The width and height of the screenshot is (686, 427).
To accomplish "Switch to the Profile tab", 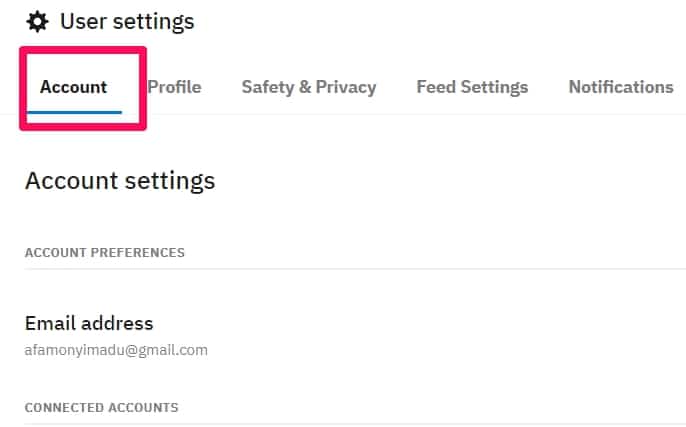I will (x=174, y=87).
